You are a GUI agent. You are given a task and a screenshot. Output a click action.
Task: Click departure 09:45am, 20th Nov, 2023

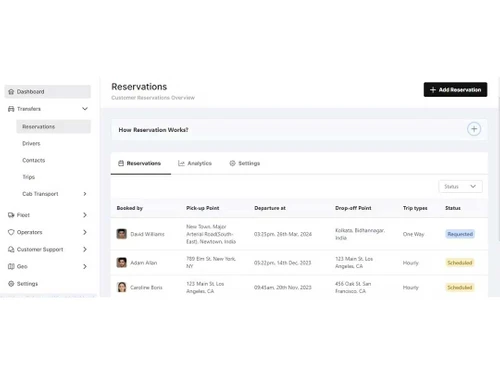point(283,287)
